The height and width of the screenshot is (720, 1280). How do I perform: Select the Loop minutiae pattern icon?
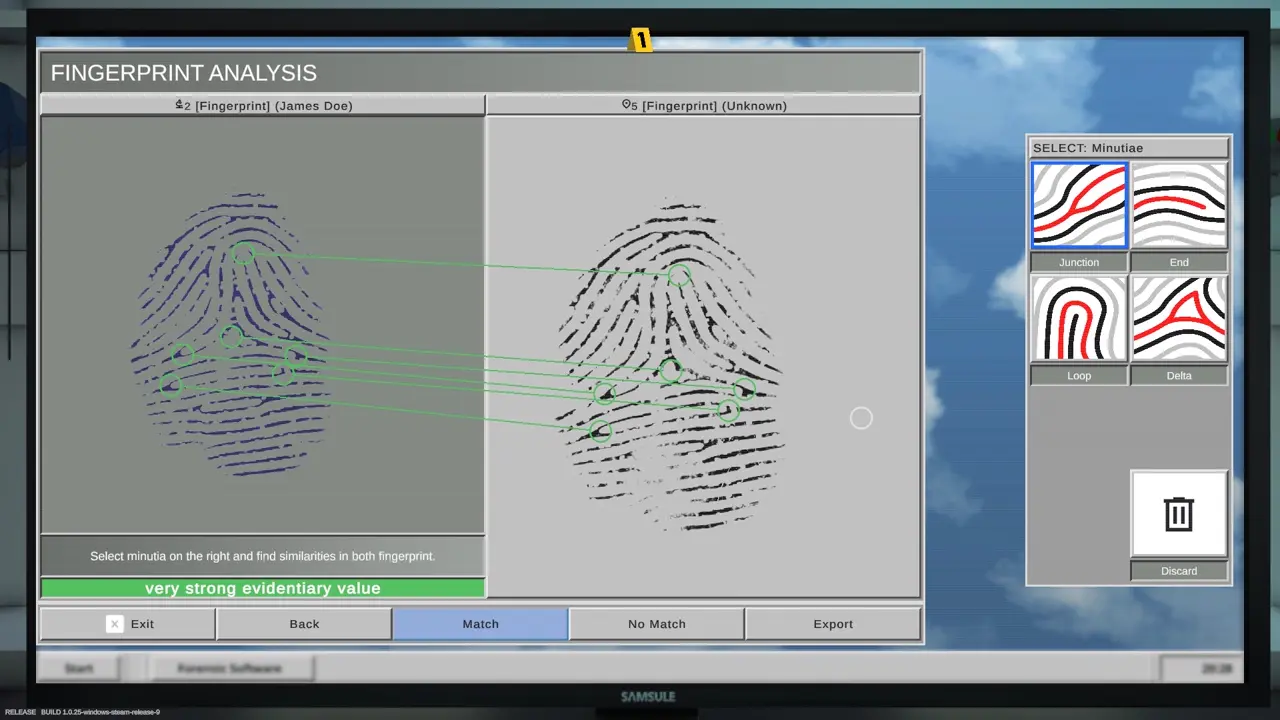1079,319
